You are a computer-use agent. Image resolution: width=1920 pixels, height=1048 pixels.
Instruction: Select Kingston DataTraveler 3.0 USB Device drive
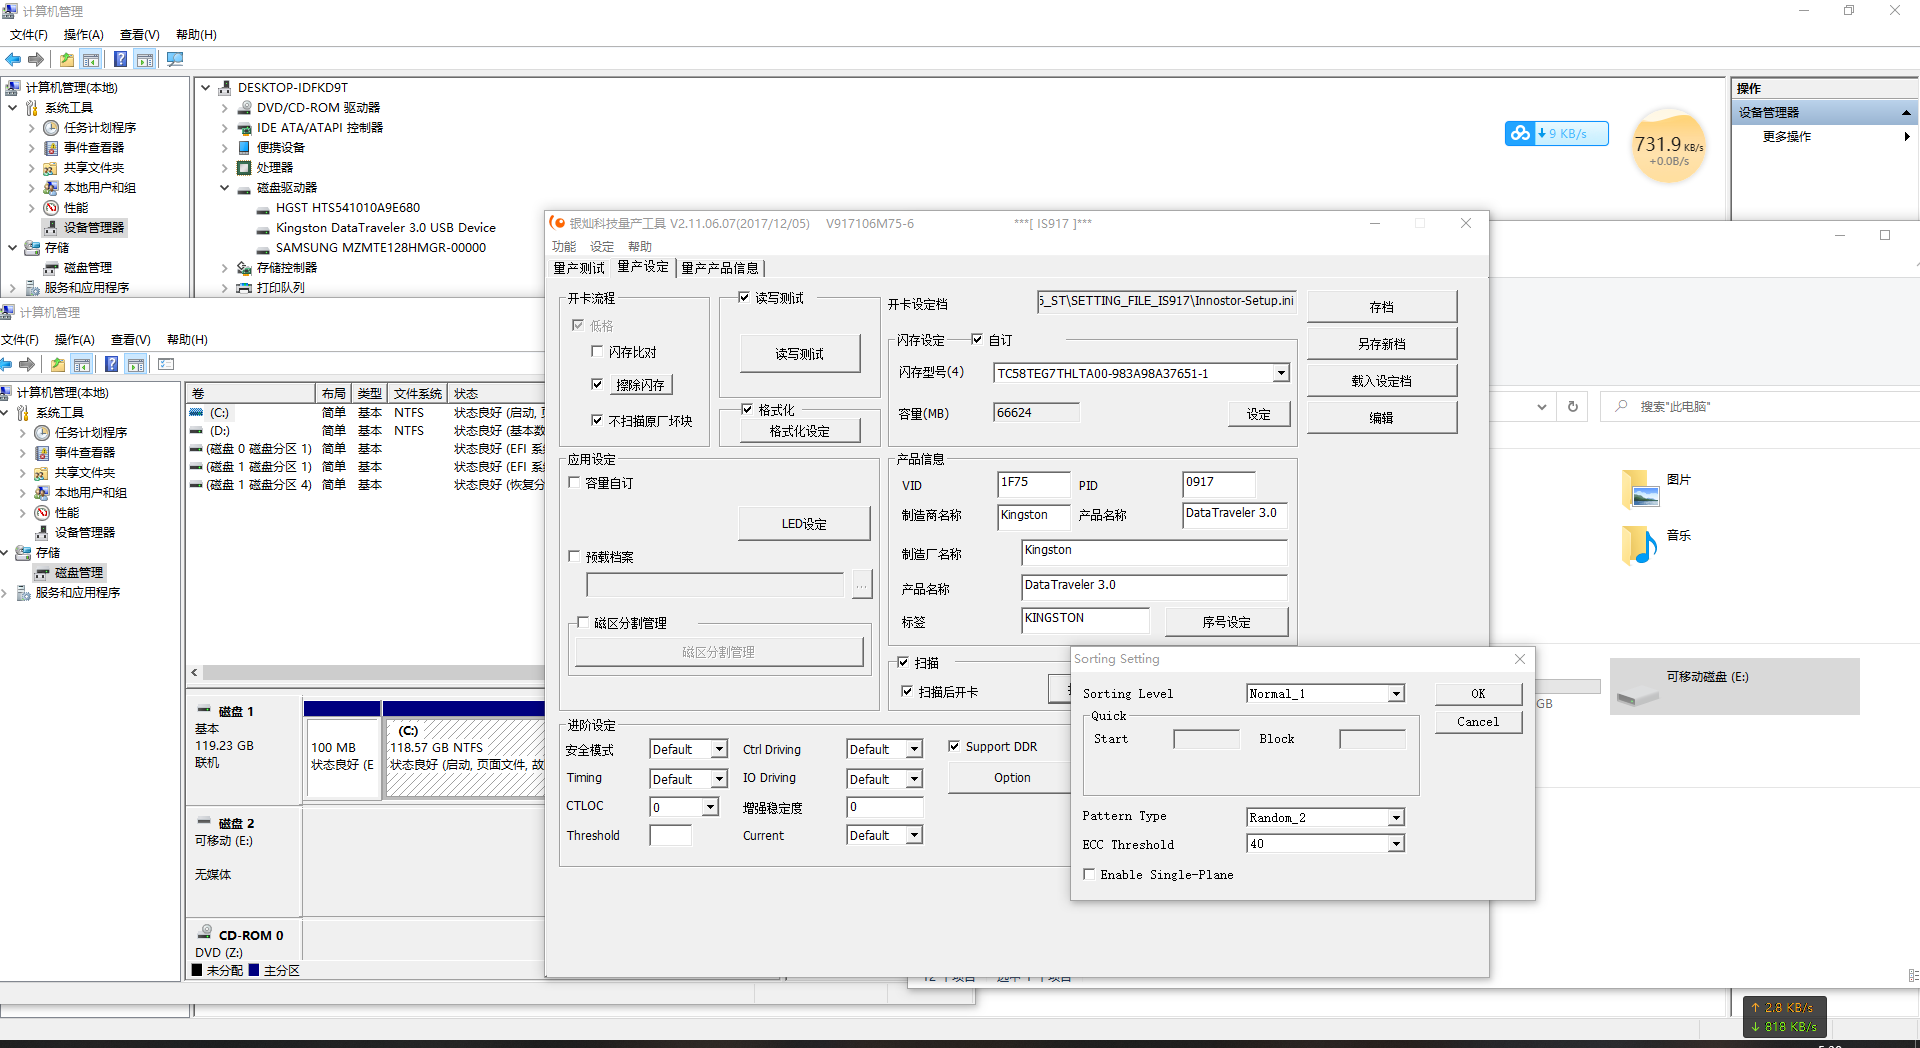coord(385,228)
